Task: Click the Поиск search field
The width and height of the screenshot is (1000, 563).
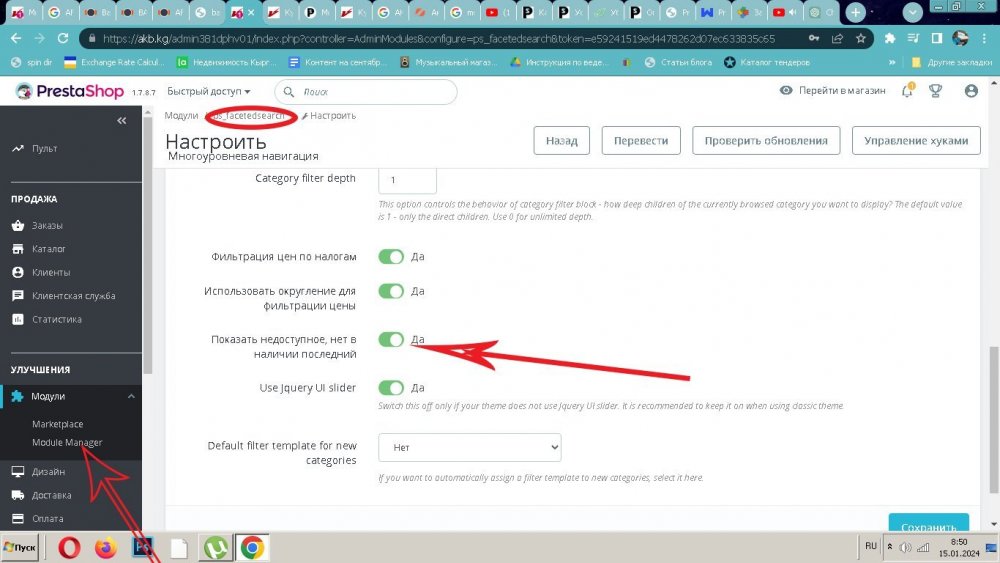Action: (365, 92)
